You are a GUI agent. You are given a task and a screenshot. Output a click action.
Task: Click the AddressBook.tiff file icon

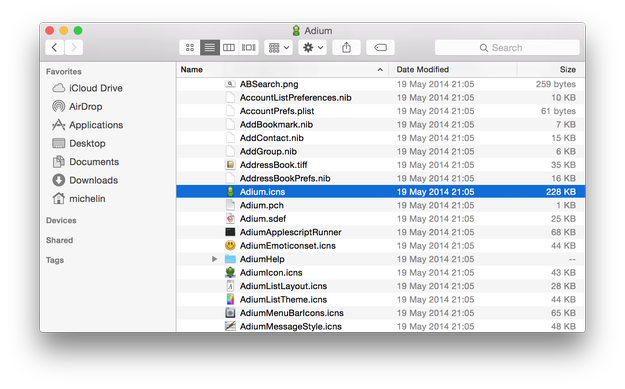(230, 165)
